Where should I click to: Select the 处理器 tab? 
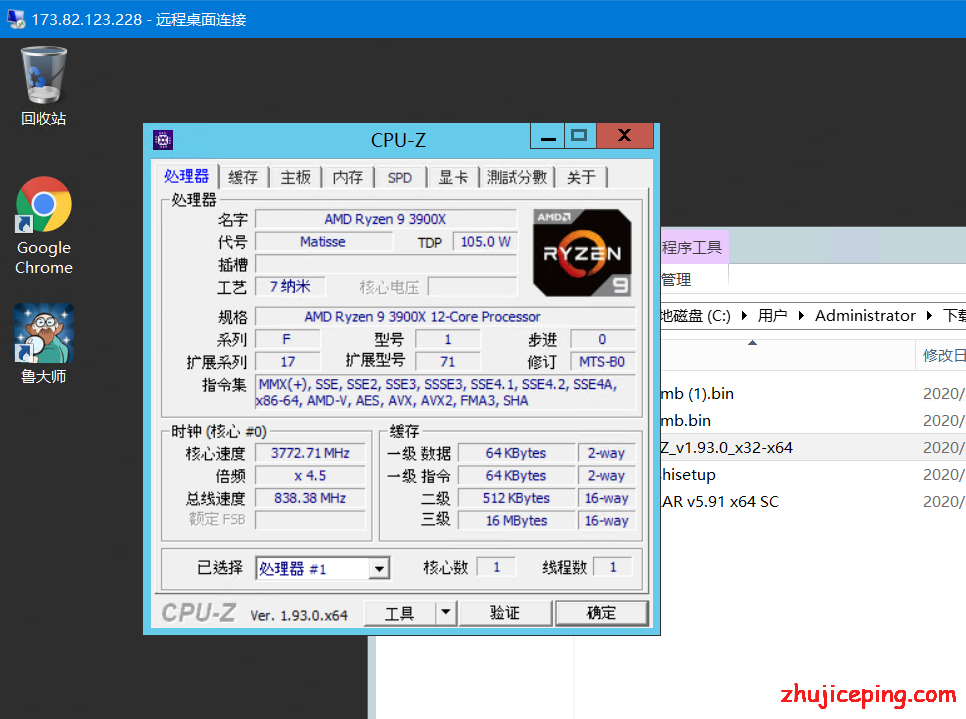(186, 176)
